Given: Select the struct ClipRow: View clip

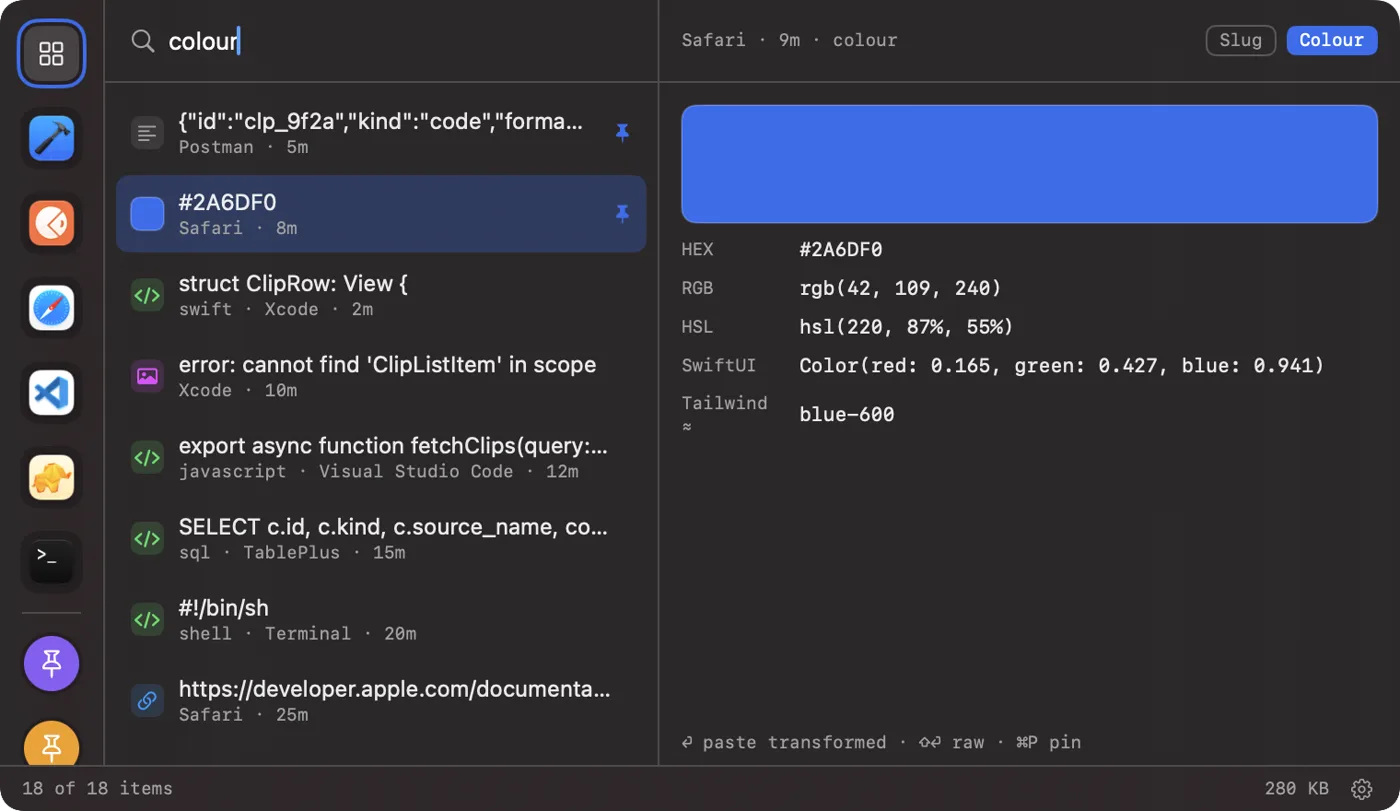Looking at the screenshot, I should (381, 295).
